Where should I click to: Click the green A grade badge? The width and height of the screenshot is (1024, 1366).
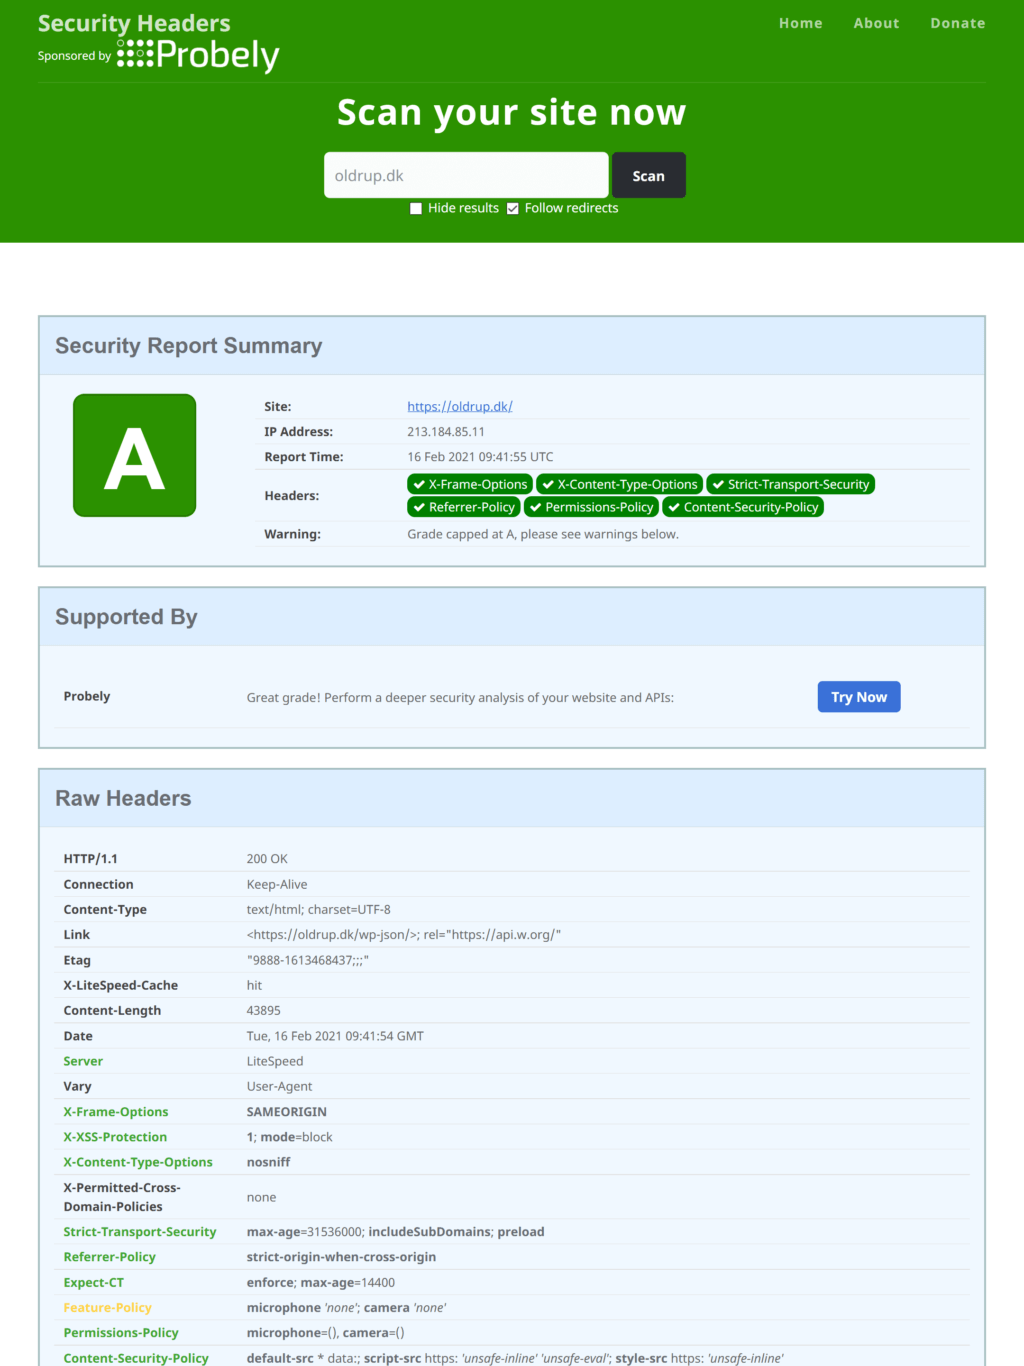tap(134, 455)
